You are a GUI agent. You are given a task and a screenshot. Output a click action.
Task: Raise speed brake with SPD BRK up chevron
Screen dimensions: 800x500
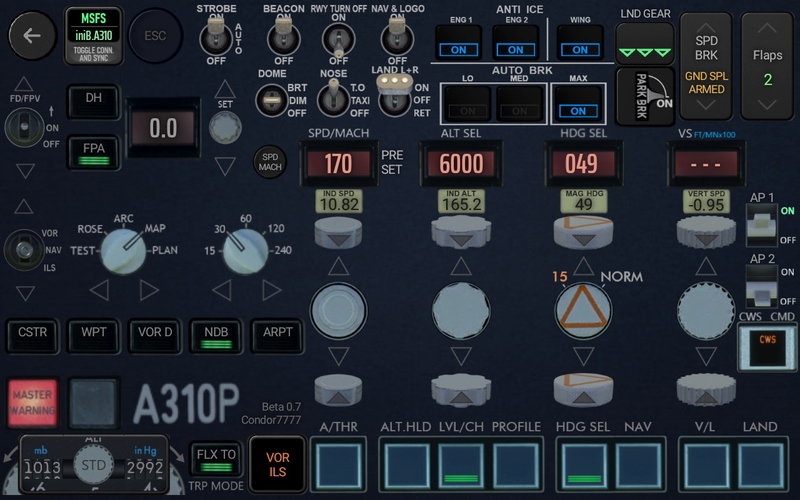click(x=706, y=27)
